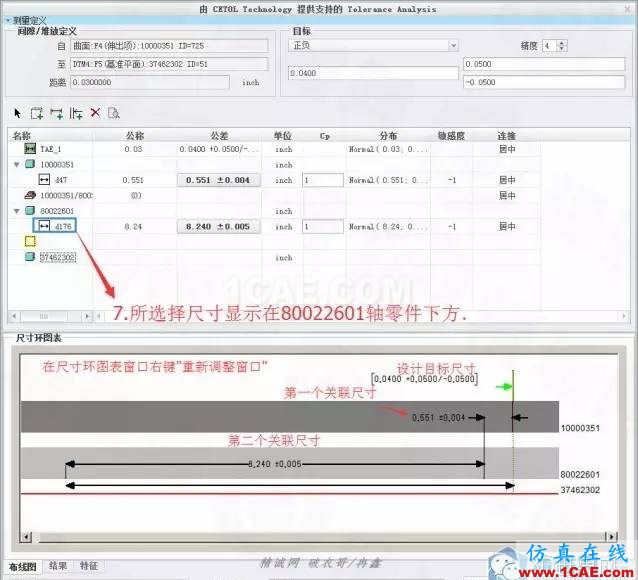Click the 10000351 band label in diagram
638x580 pixels.
(580, 428)
